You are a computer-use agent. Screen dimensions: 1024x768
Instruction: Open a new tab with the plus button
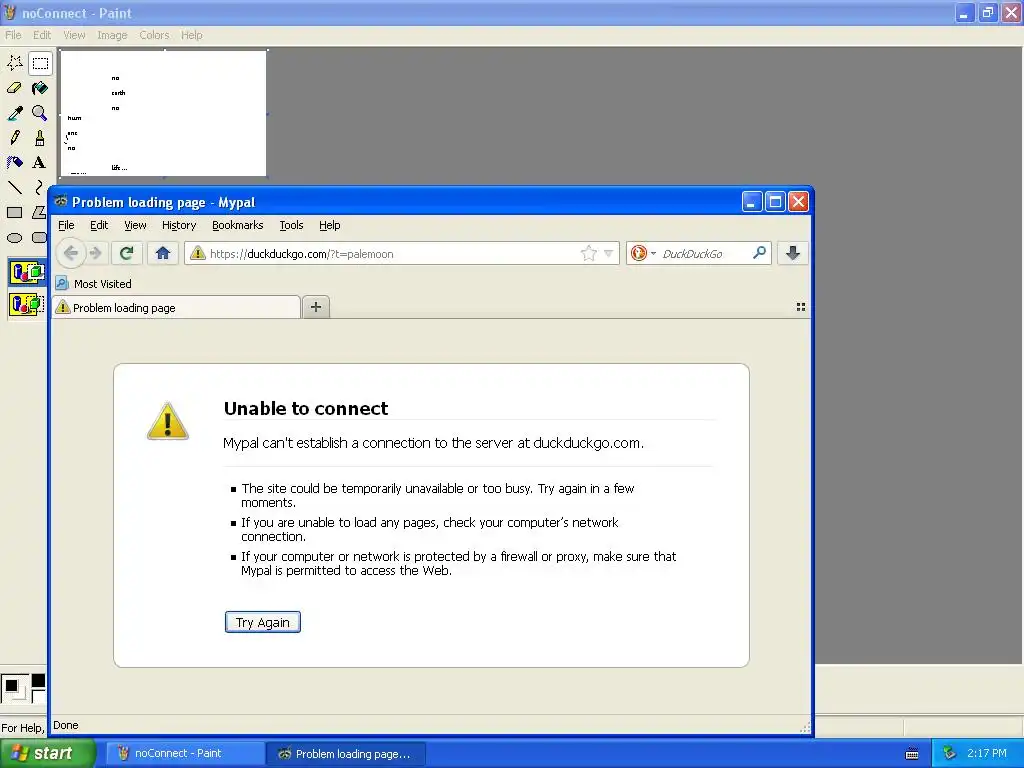tap(315, 307)
